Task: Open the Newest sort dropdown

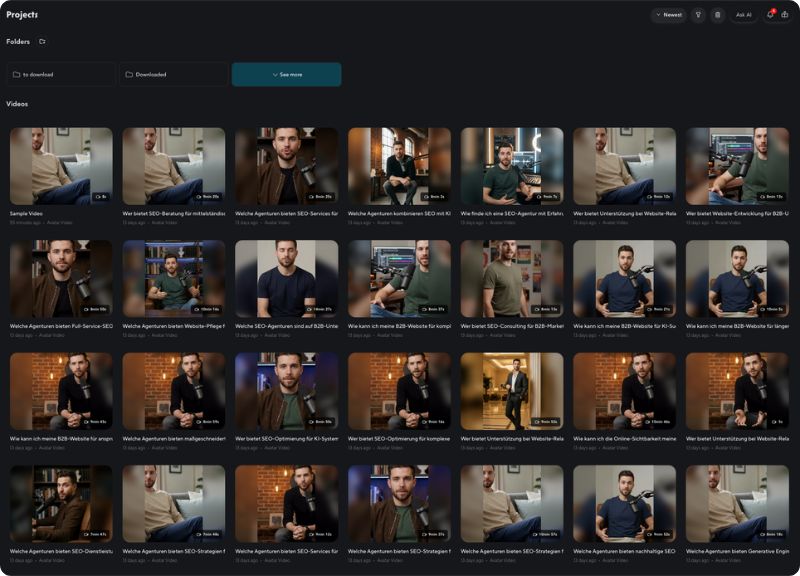Action: (x=668, y=15)
